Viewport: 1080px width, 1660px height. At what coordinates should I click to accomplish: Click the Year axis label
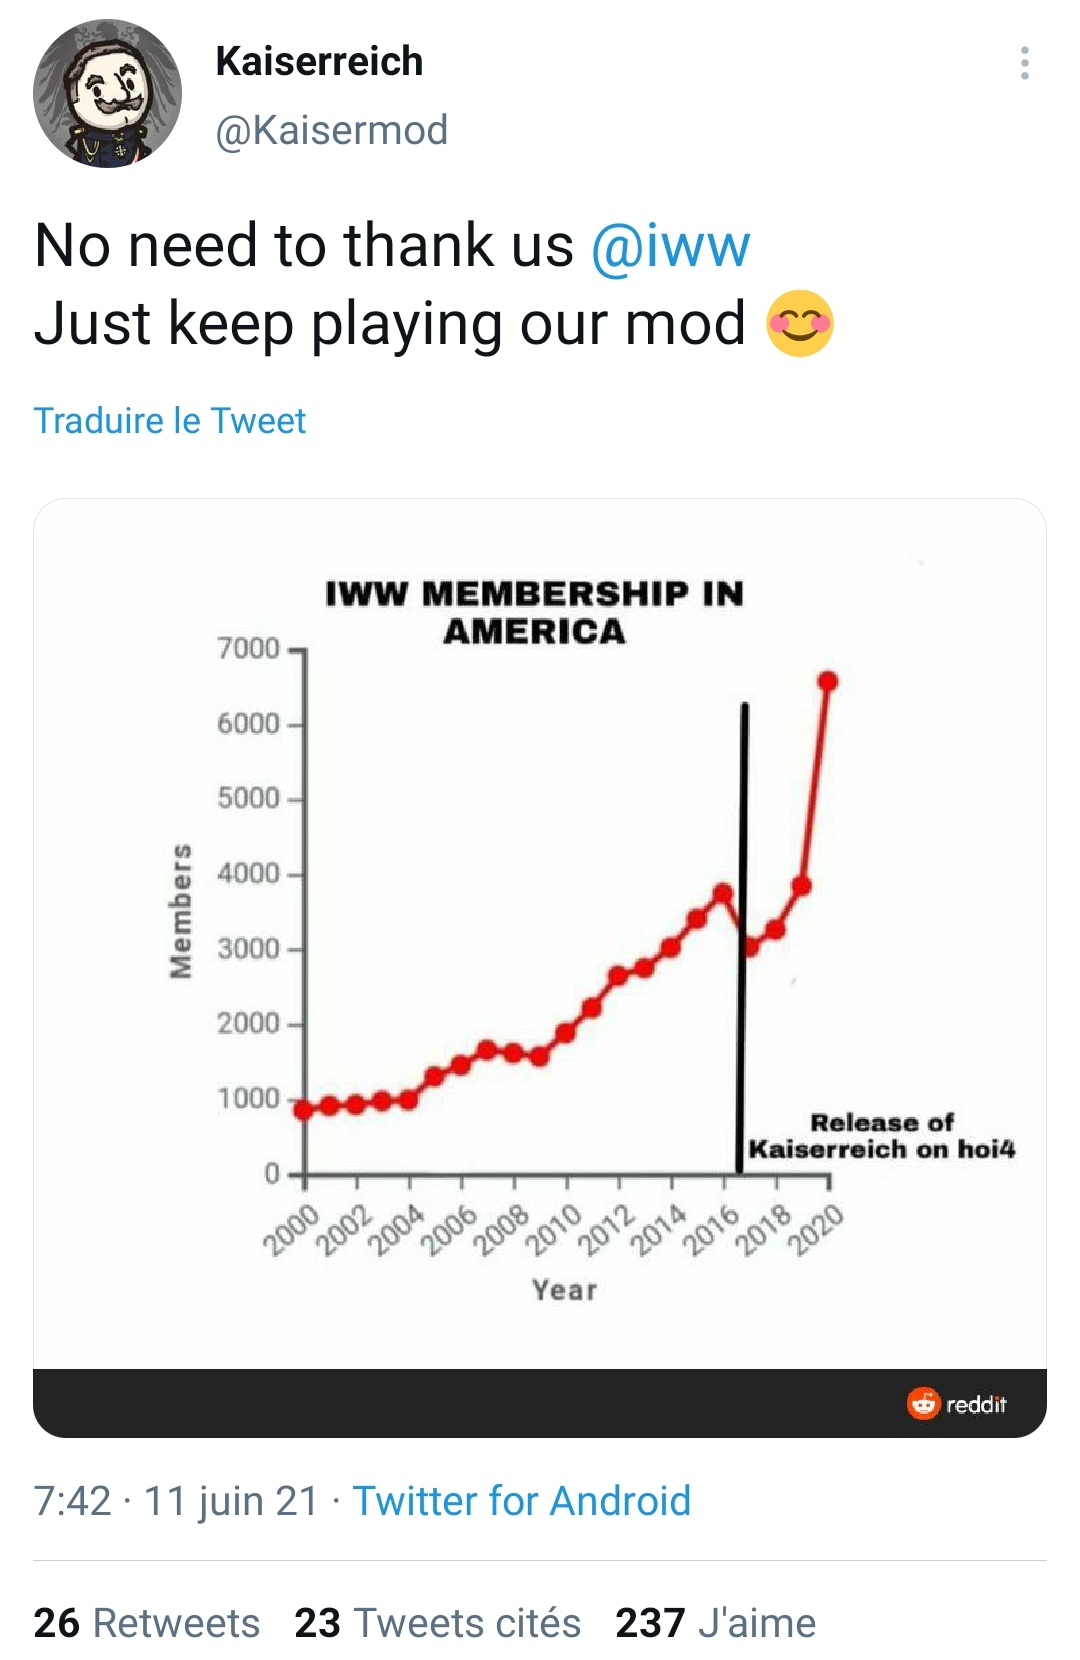point(564,1290)
